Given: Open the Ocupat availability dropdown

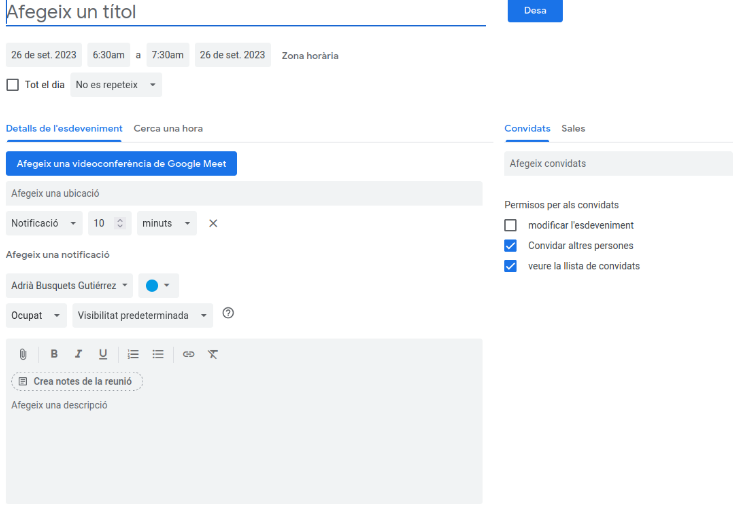Looking at the screenshot, I should [x=36, y=315].
